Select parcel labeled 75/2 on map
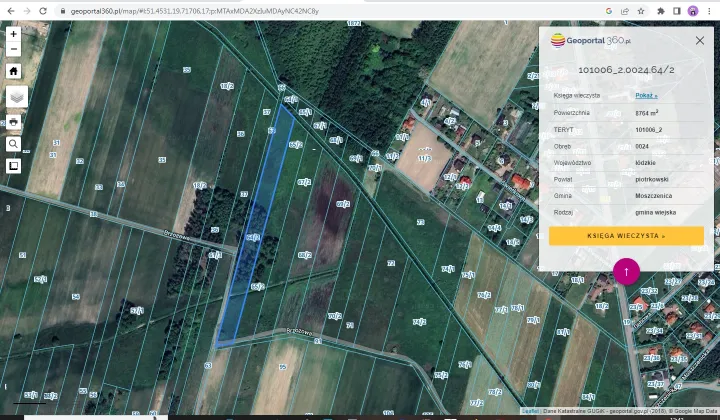The width and height of the screenshot is (720, 420). point(440,375)
